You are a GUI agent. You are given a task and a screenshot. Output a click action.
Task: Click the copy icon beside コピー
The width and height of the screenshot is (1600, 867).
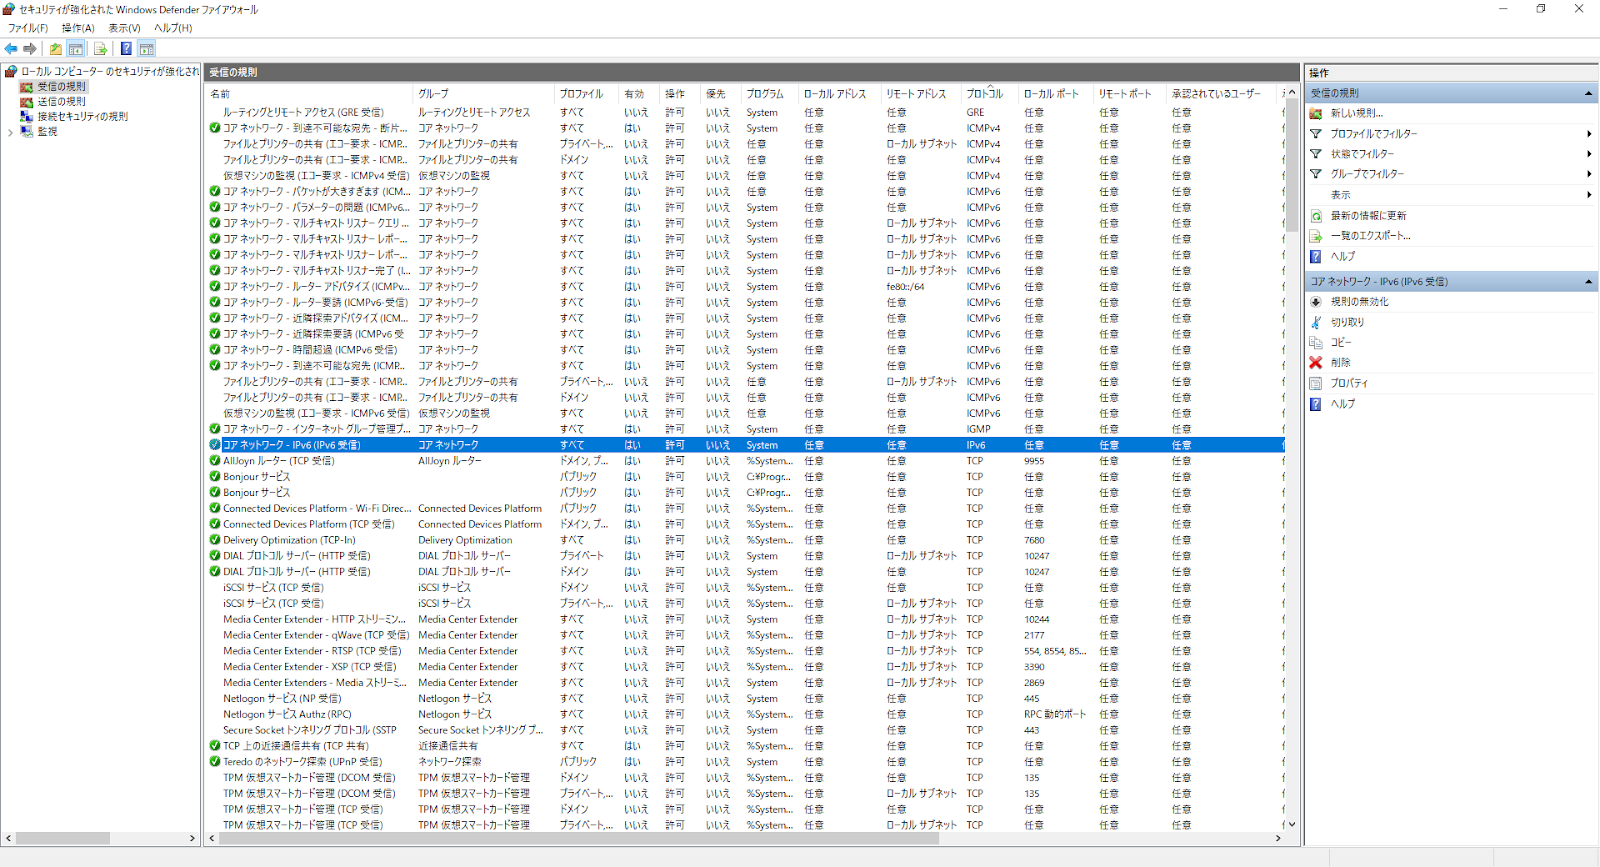click(x=1316, y=342)
